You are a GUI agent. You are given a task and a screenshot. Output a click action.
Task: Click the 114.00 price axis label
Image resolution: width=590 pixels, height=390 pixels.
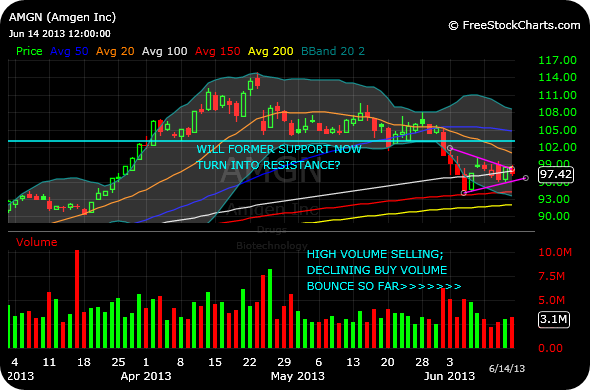558,77
